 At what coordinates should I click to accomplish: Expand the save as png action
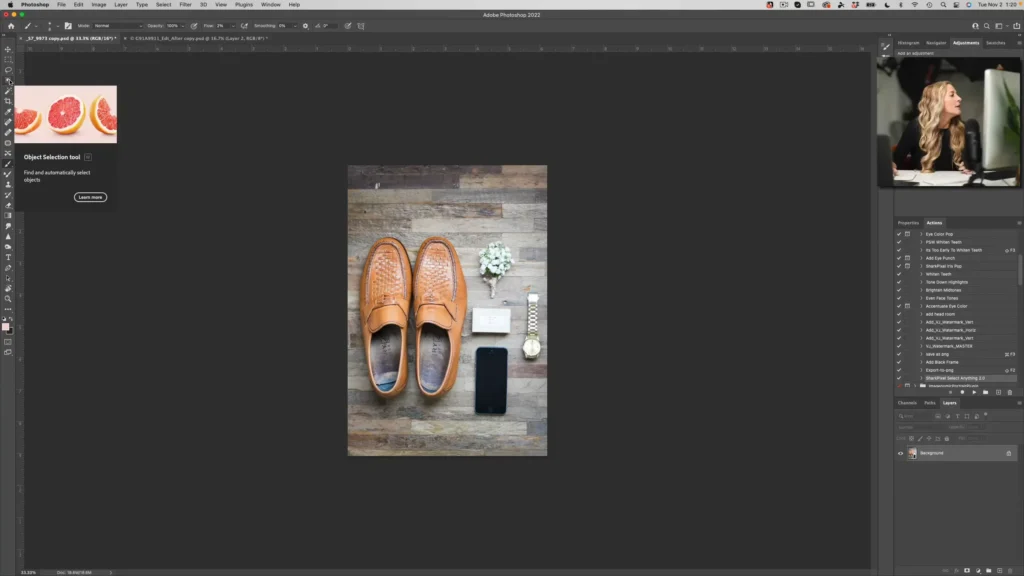pyautogui.click(x=921, y=354)
